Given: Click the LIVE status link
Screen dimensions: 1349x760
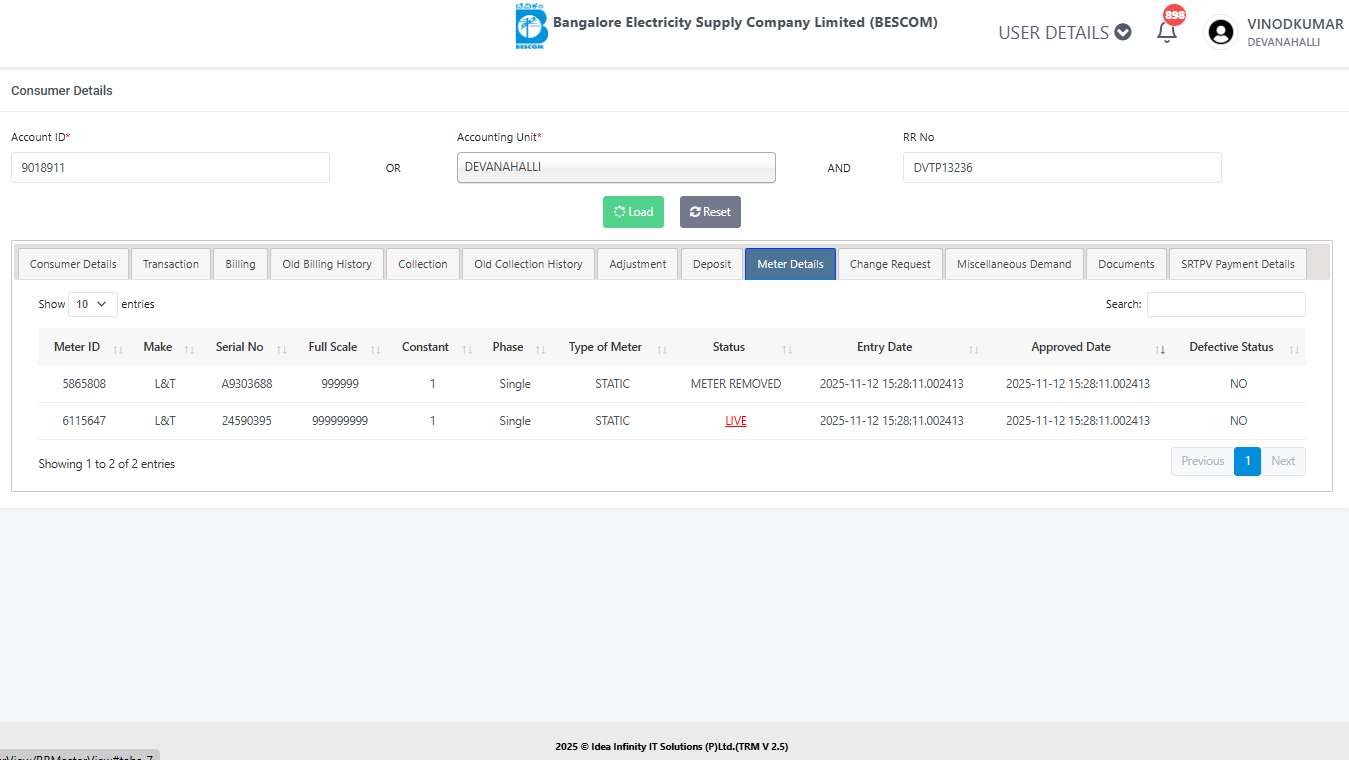Looking at the screenshot, I should coord(736,421).
